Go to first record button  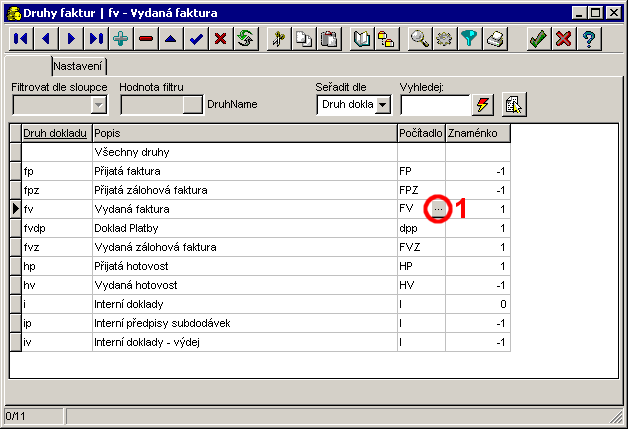coord(20,39)
